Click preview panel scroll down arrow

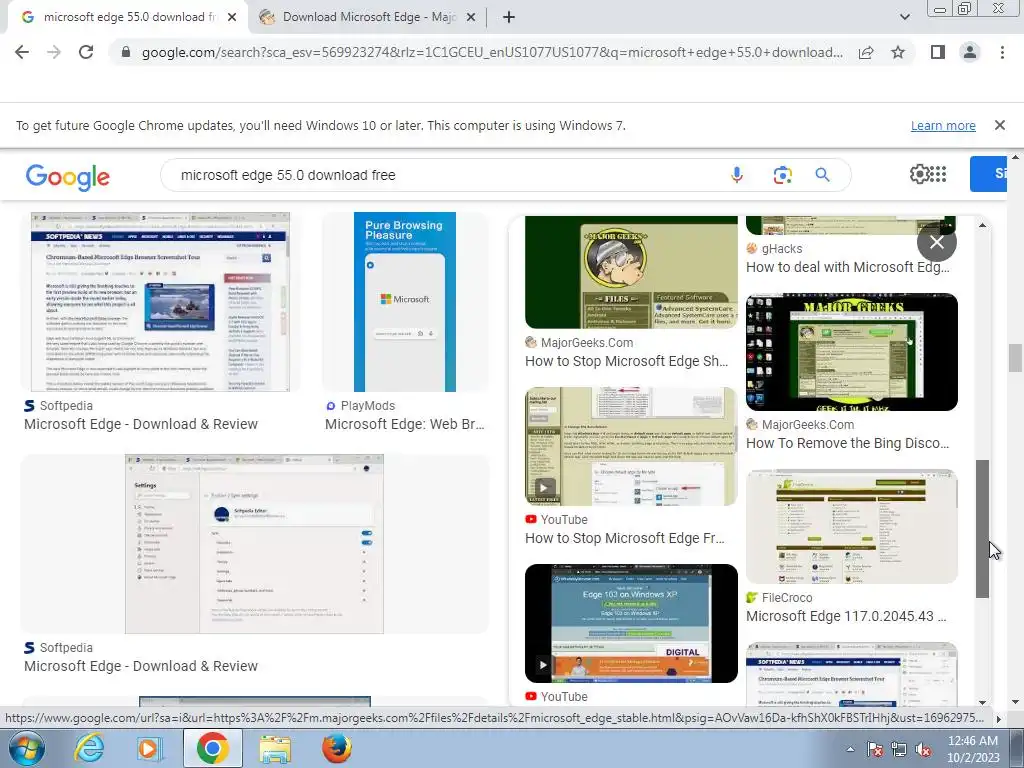point(982,702)
